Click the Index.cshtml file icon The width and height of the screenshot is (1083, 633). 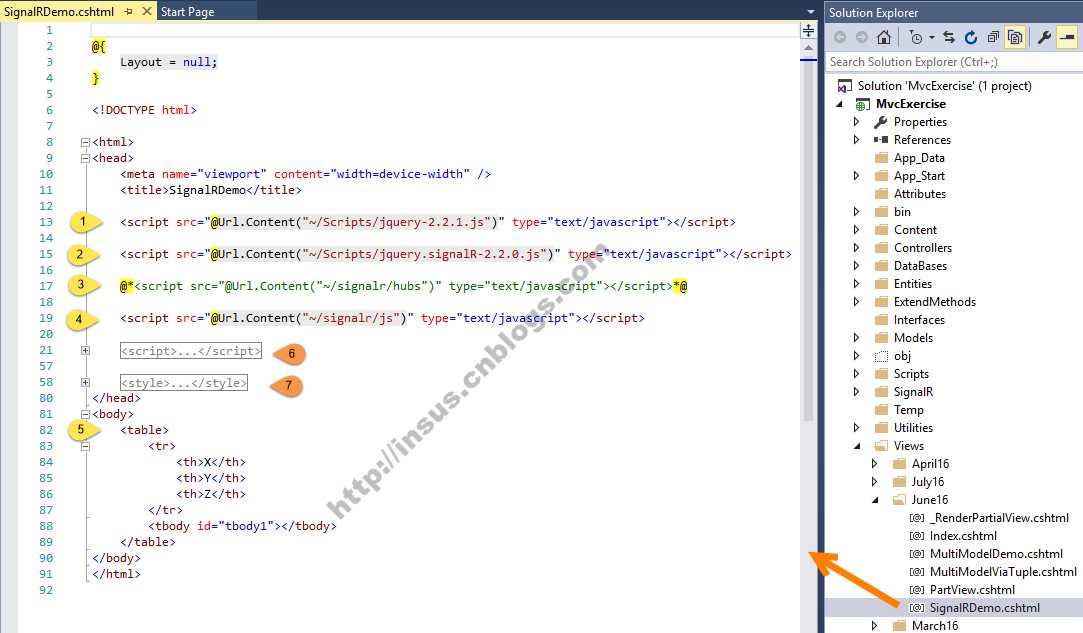(x=917, y=536)
